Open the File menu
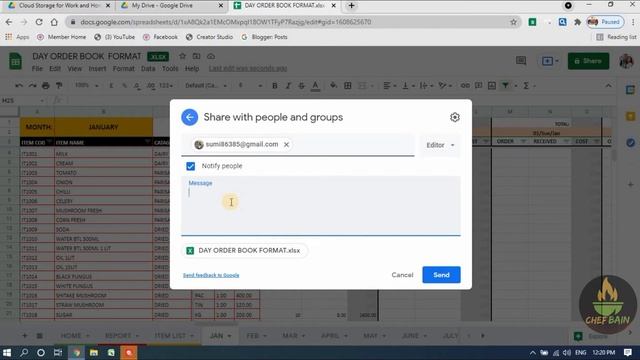The image size is (640, 360). [37, 69]
